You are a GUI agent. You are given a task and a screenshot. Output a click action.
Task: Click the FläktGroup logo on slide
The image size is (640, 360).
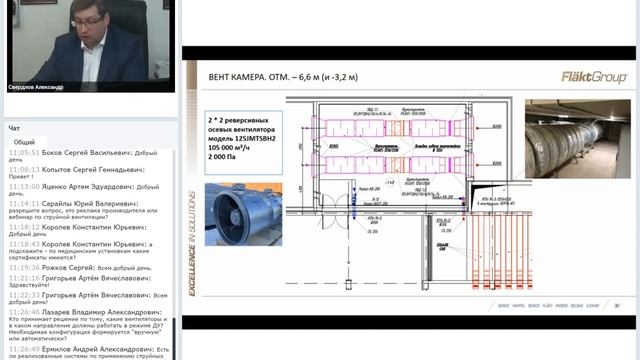(594, 77)
